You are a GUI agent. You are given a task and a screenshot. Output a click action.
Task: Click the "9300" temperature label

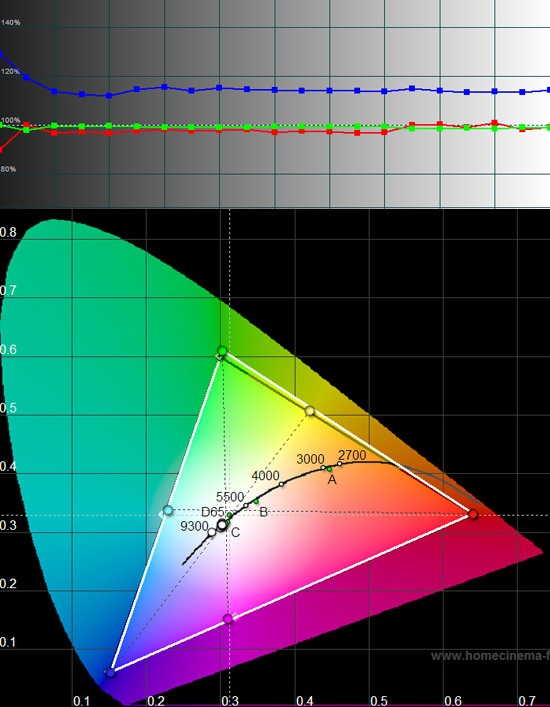click(194, 526)
